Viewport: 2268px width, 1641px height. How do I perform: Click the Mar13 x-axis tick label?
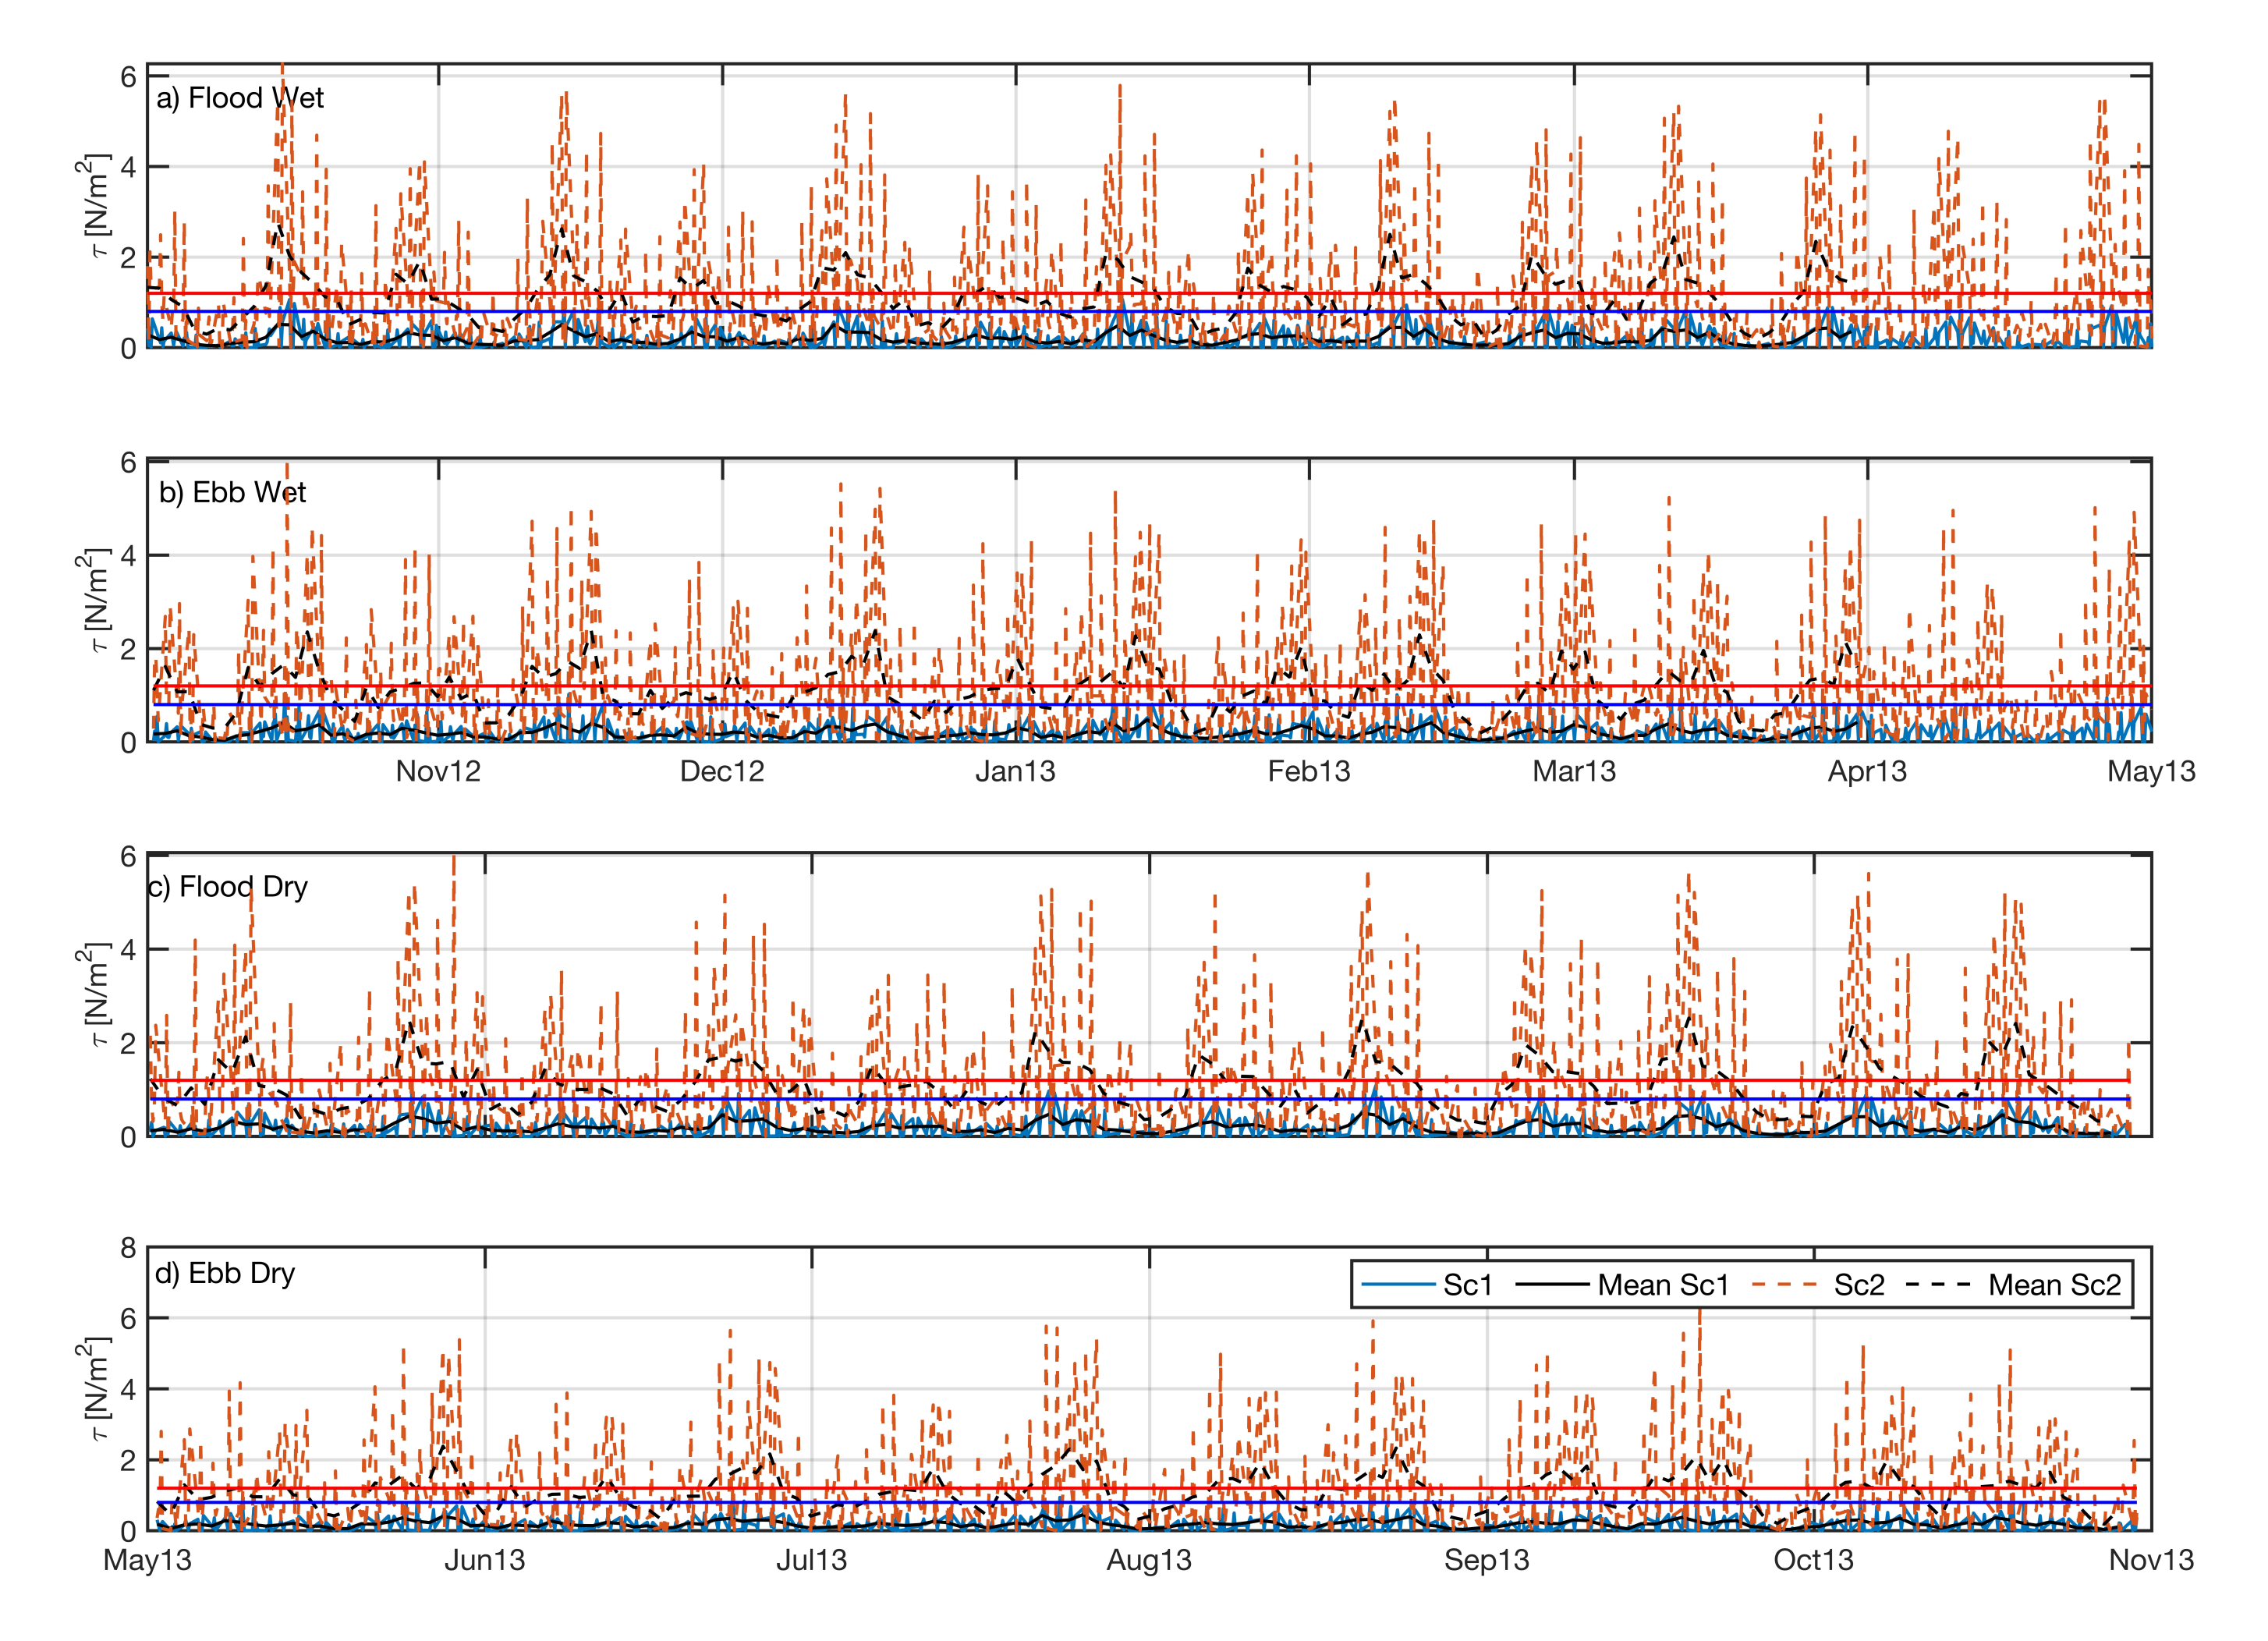(x=1574, y=771)
